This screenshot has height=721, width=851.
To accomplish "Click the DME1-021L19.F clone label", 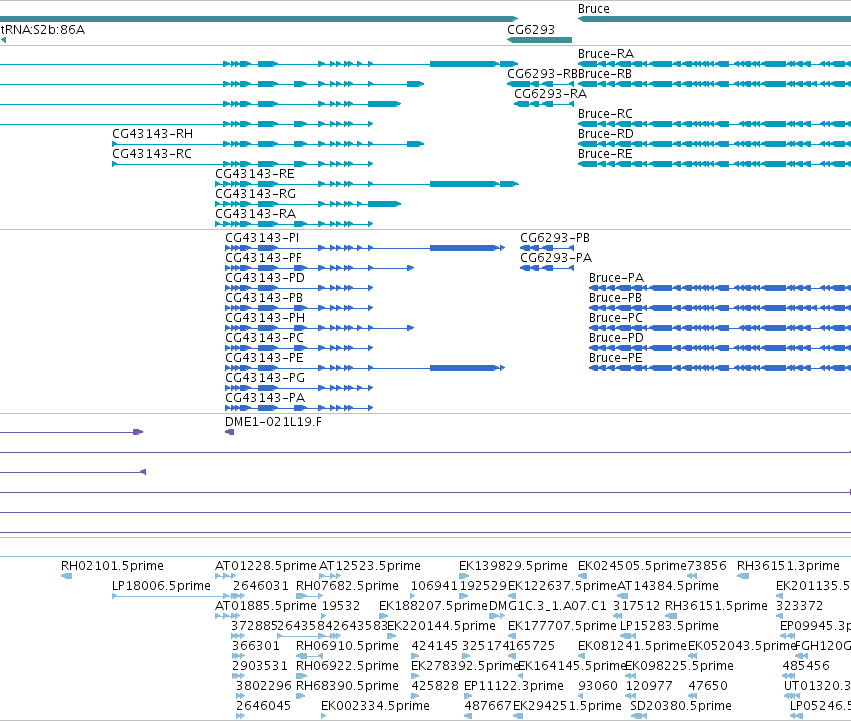I will (x=273, y=422).
